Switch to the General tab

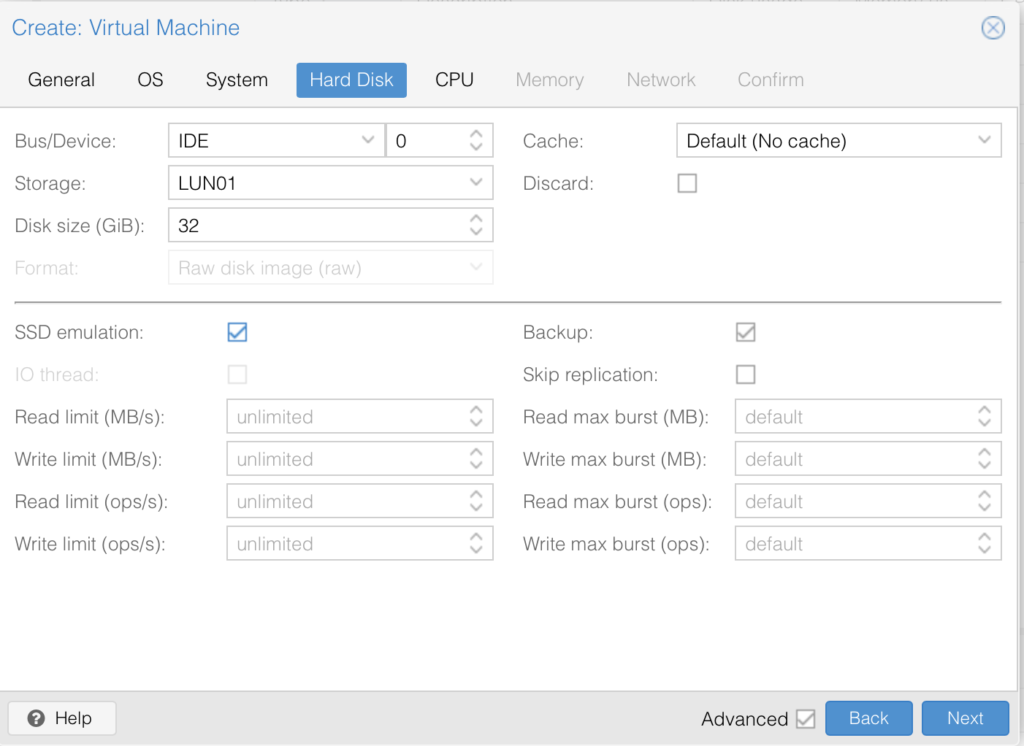pyautogui.click(x=61, y=80)
